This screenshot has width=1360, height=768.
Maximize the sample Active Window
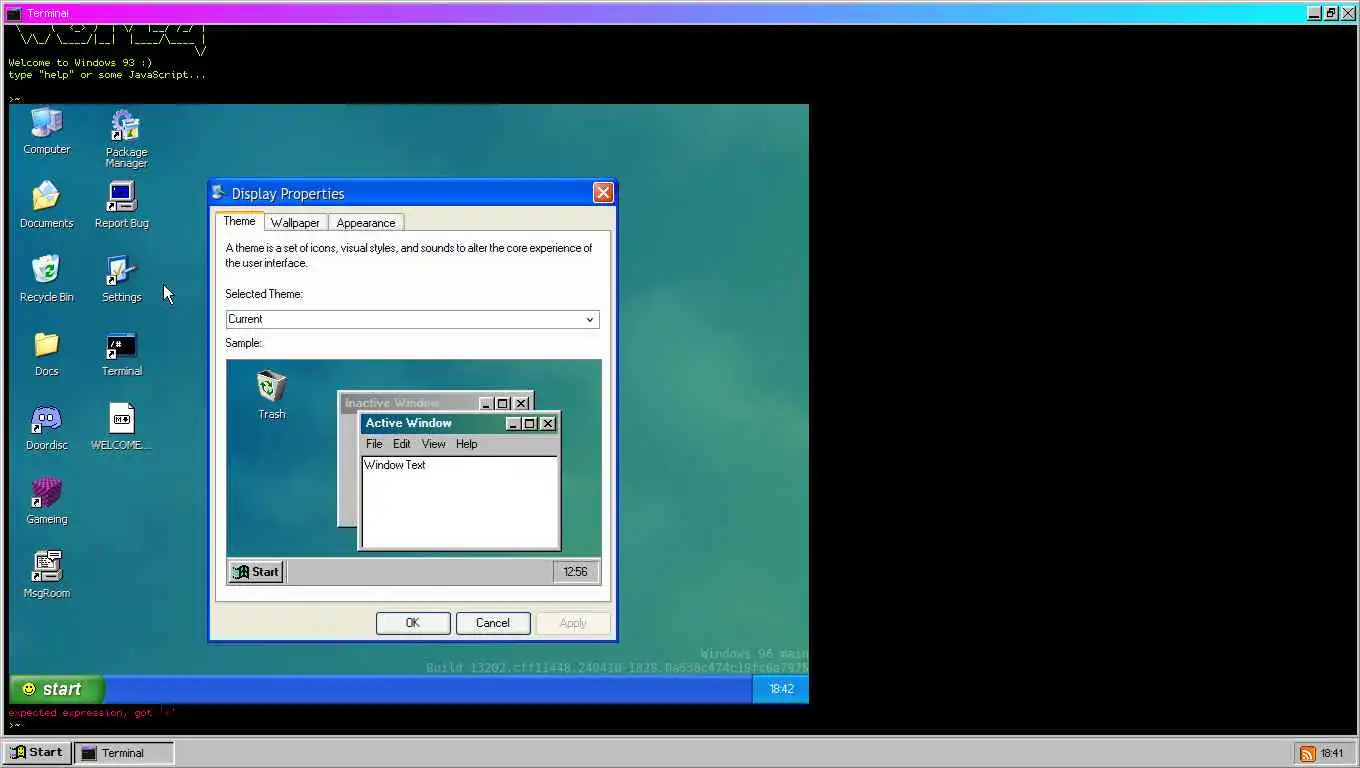click(x=530, y=424)
